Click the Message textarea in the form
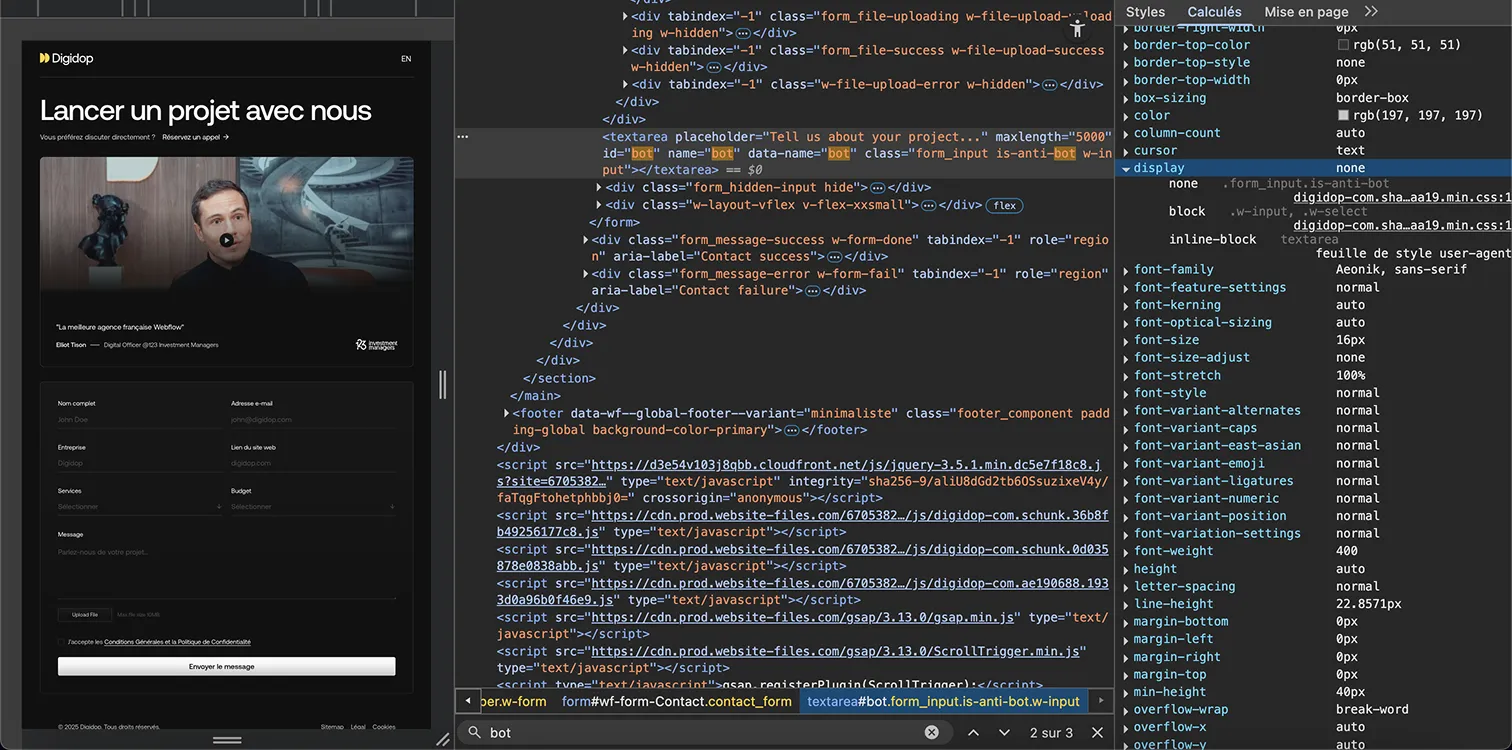This screenshot has width=1512, height=750. click(x=227, y=571)
